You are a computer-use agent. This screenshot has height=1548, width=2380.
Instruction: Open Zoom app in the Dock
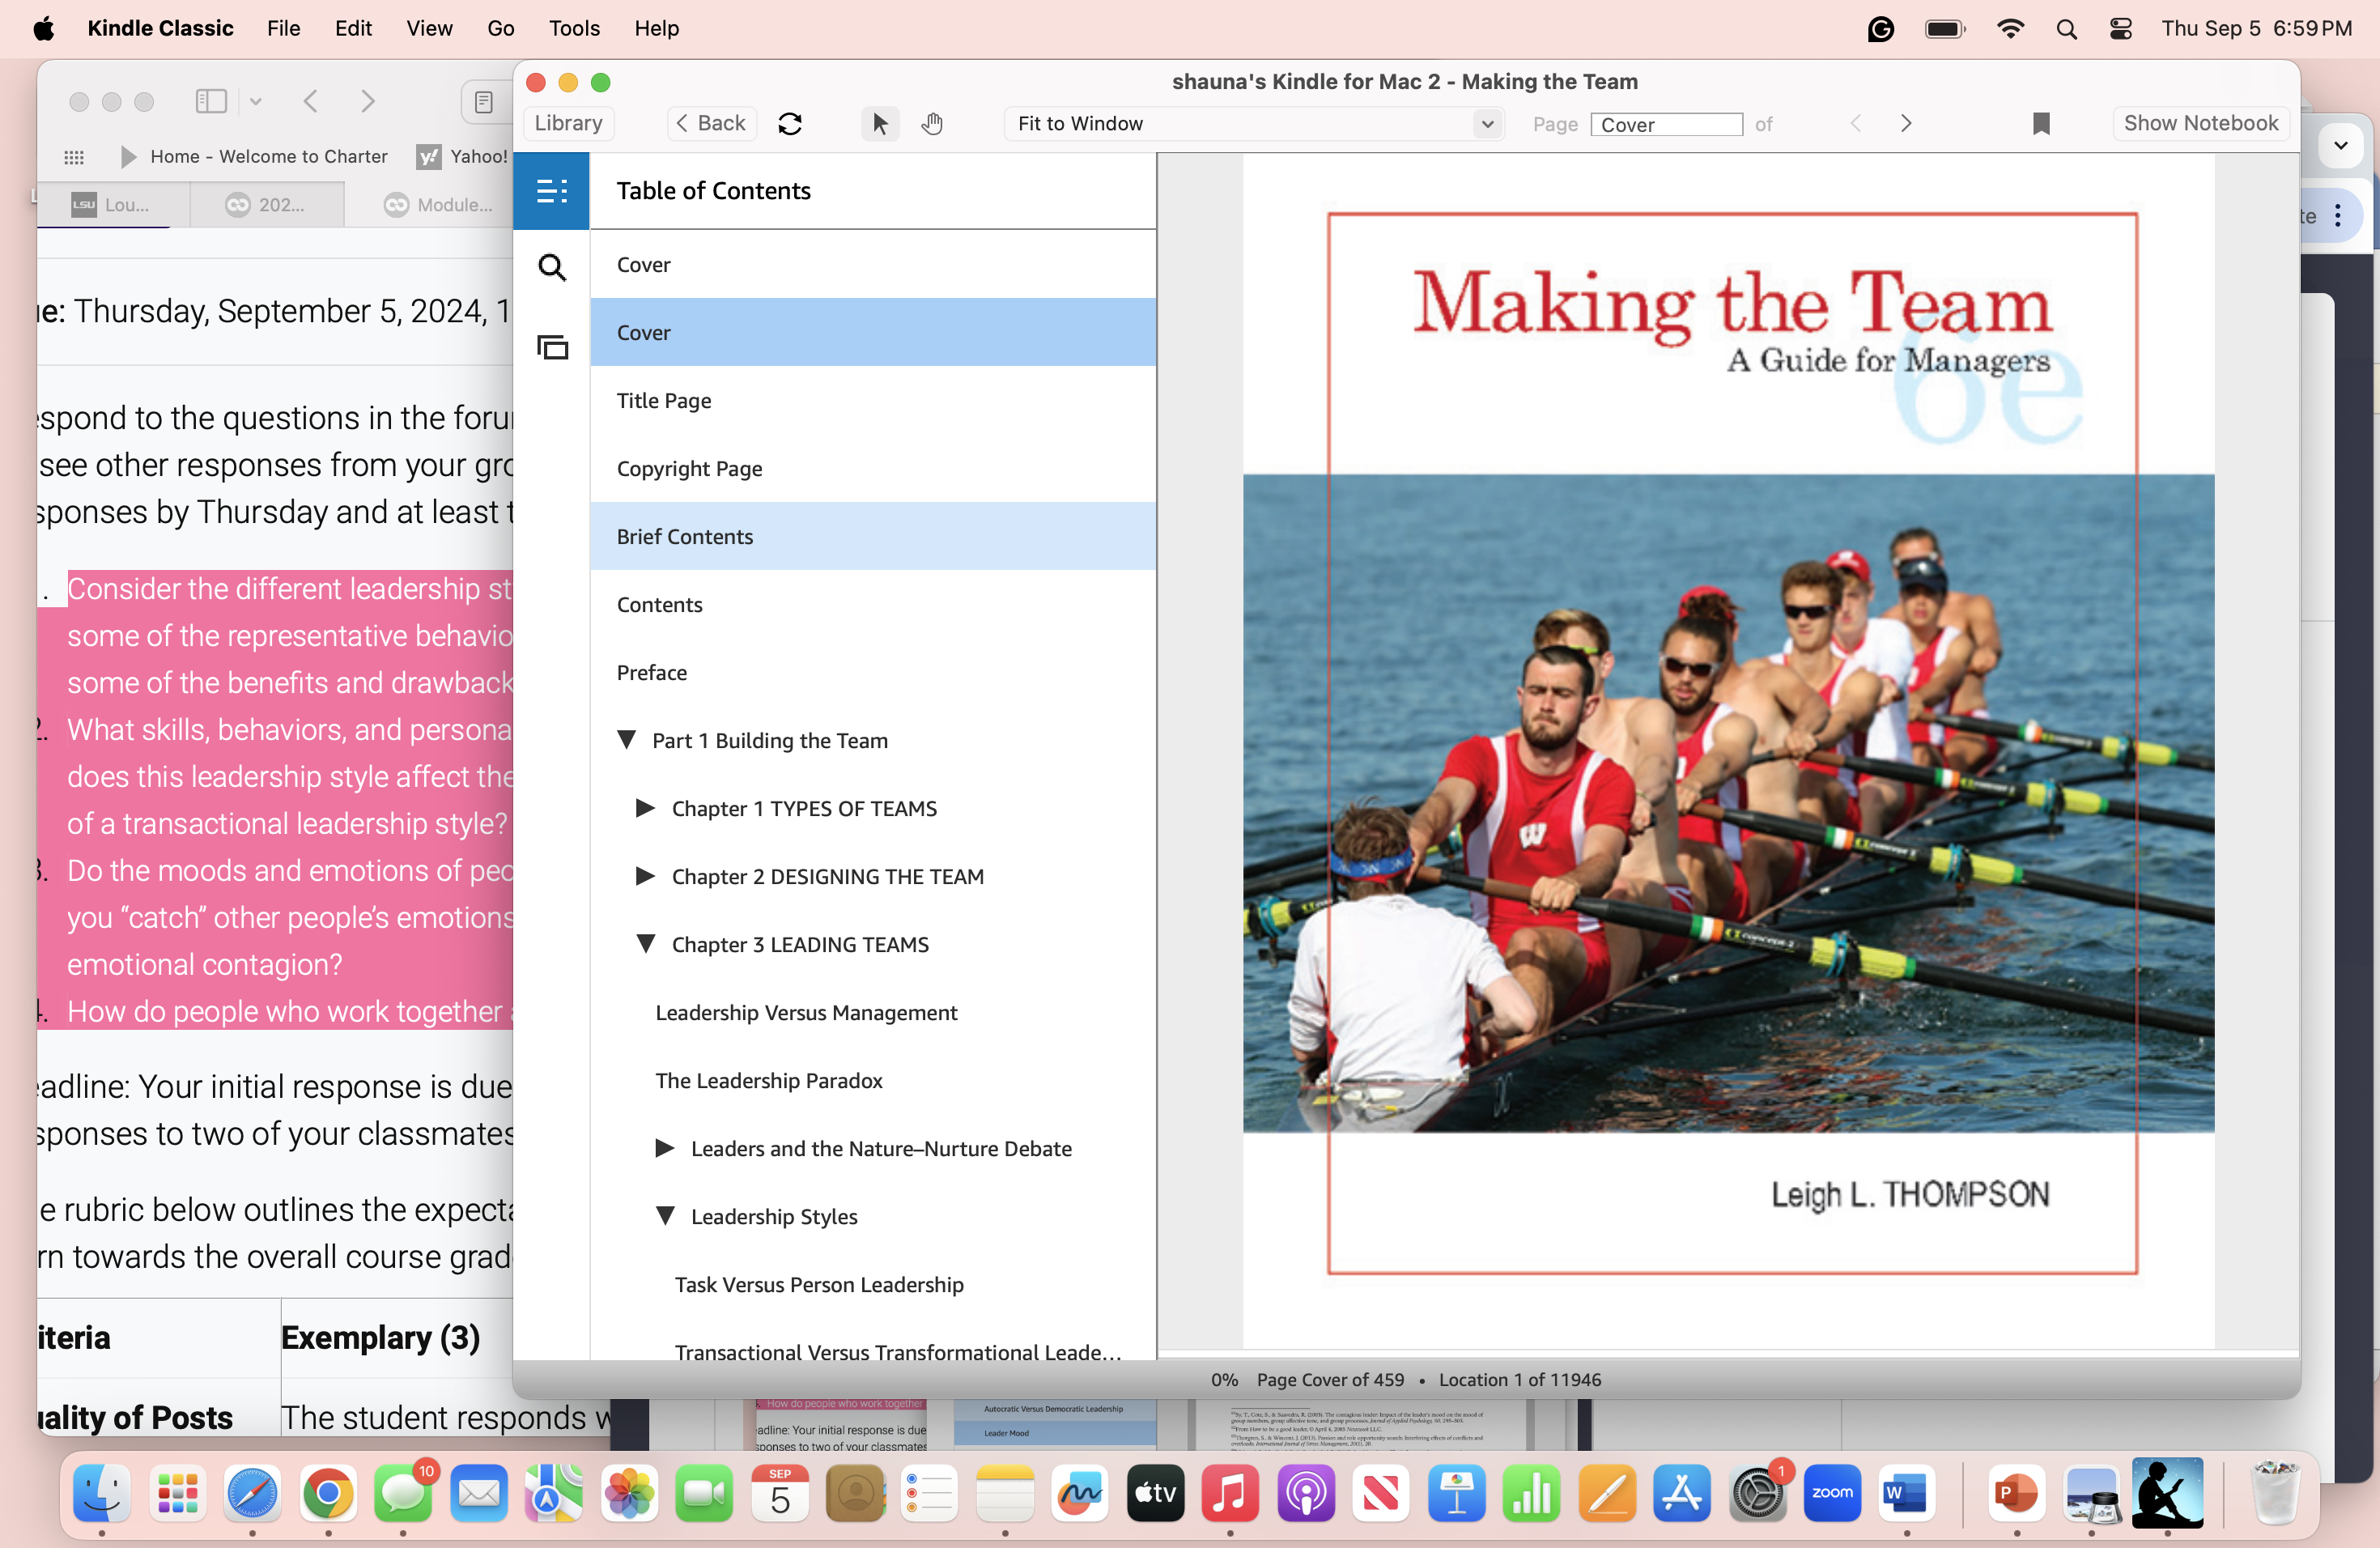click(x=1832, y=1492)
